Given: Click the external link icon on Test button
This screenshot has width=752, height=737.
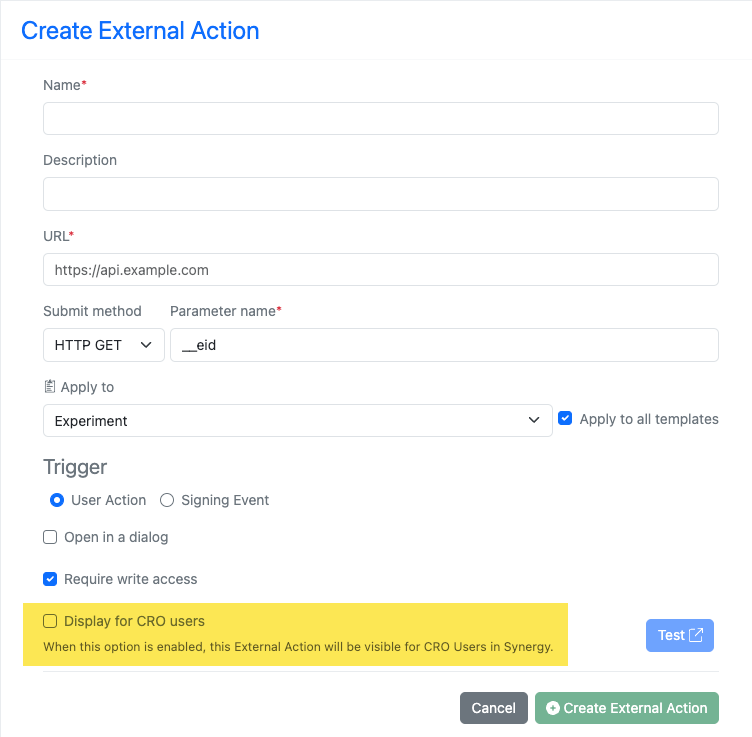Looking at the screenshot, I should (696, 635).
